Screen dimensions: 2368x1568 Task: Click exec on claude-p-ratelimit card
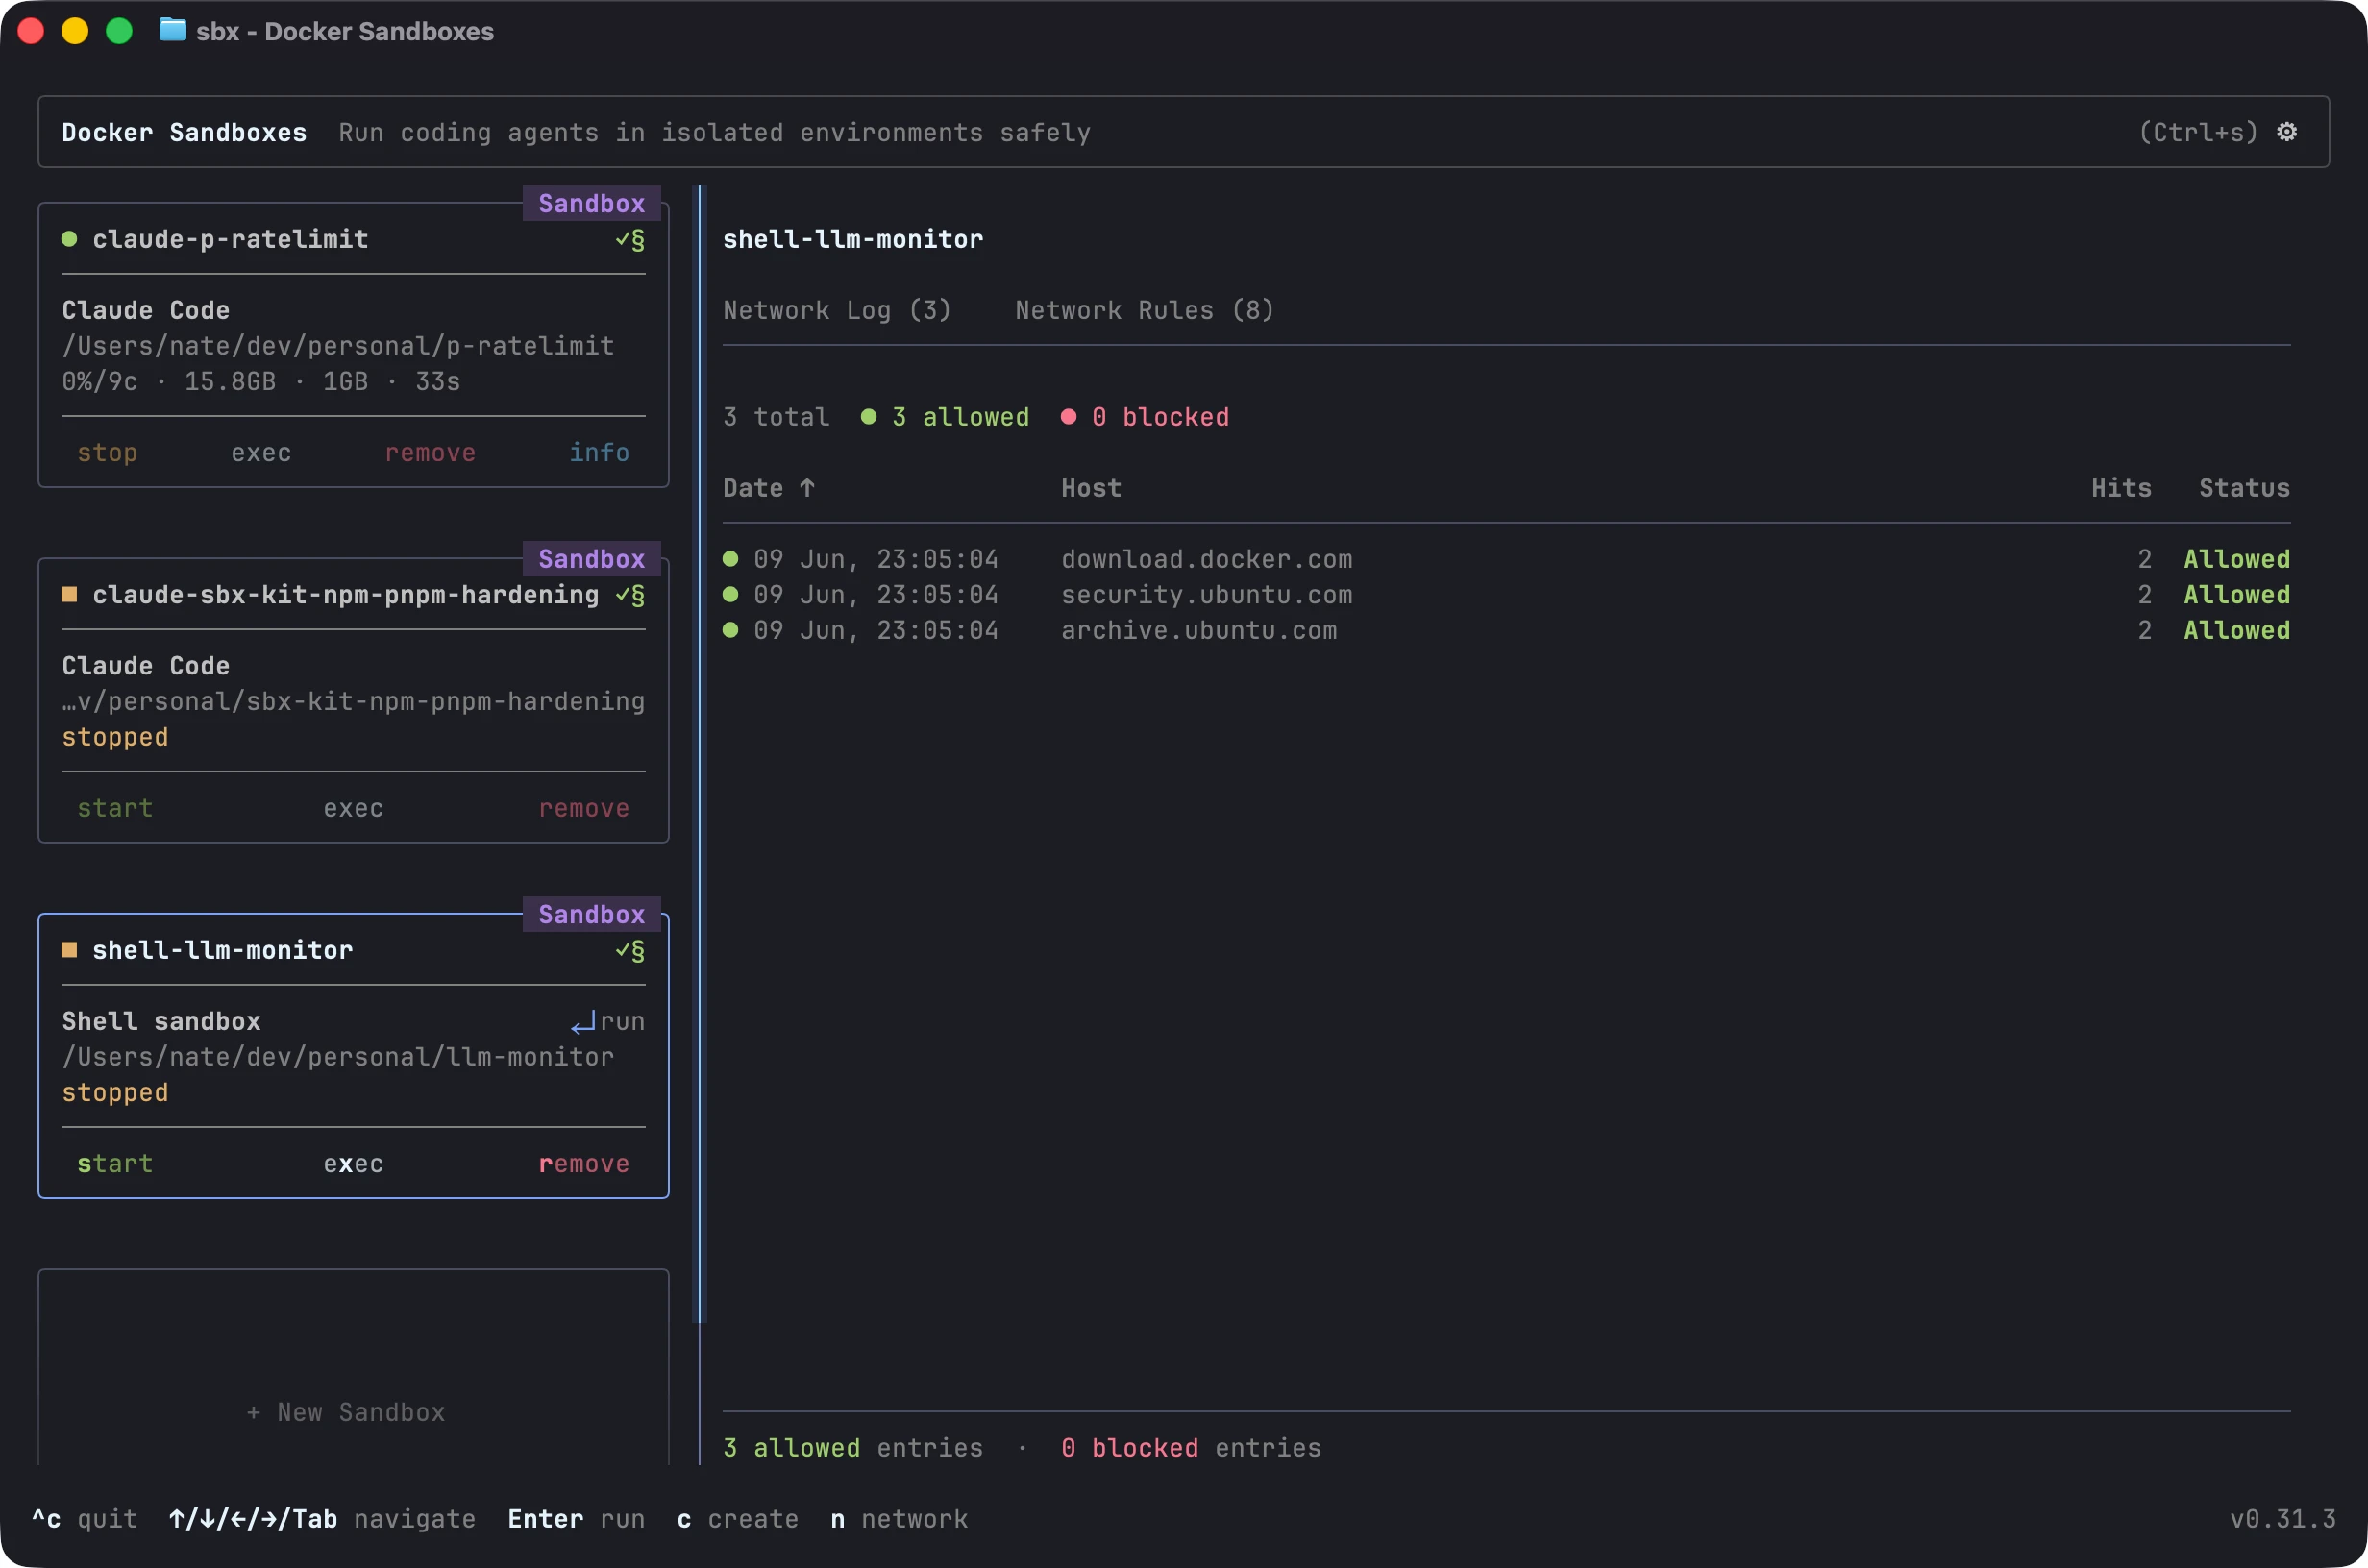261,453
